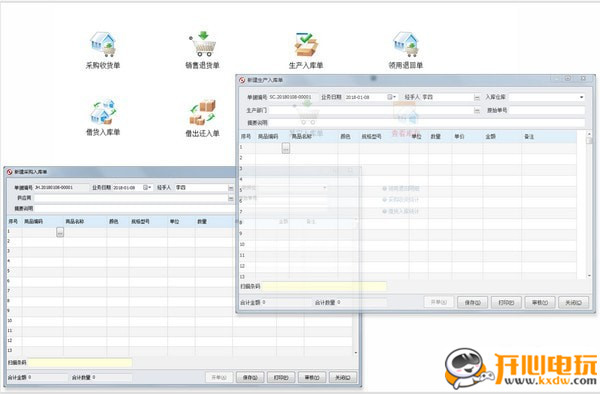
Task: Click 金额 column header in 生产入库单 grid
Action: coord(490,137)
